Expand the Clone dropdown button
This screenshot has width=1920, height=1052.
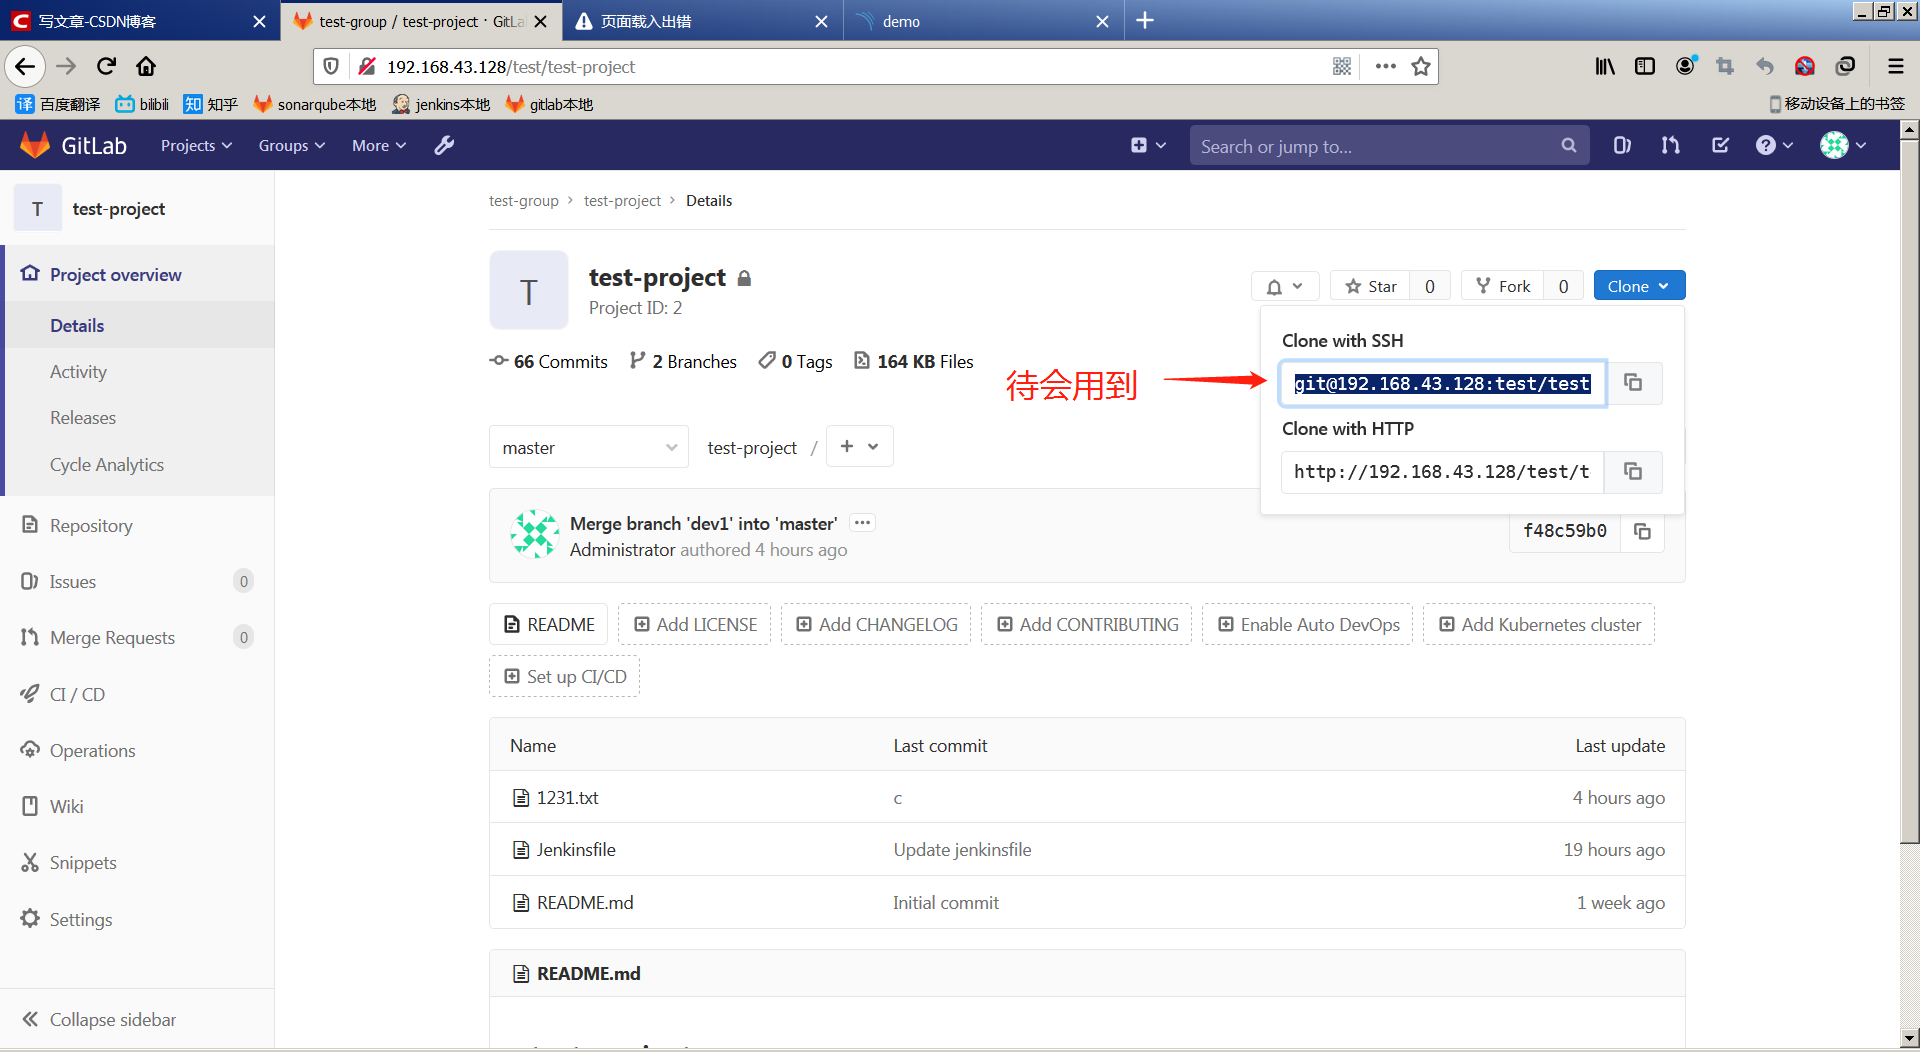pyautogui.click(x=1638, y=285)
